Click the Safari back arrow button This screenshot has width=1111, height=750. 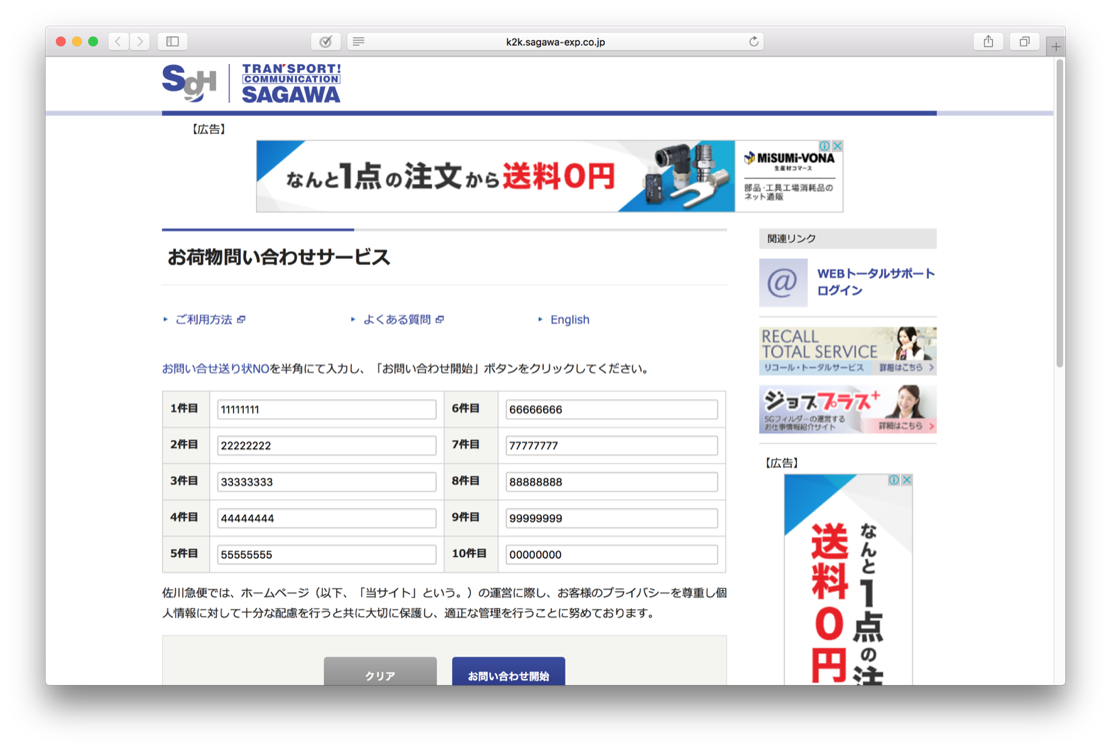point(118,41)
